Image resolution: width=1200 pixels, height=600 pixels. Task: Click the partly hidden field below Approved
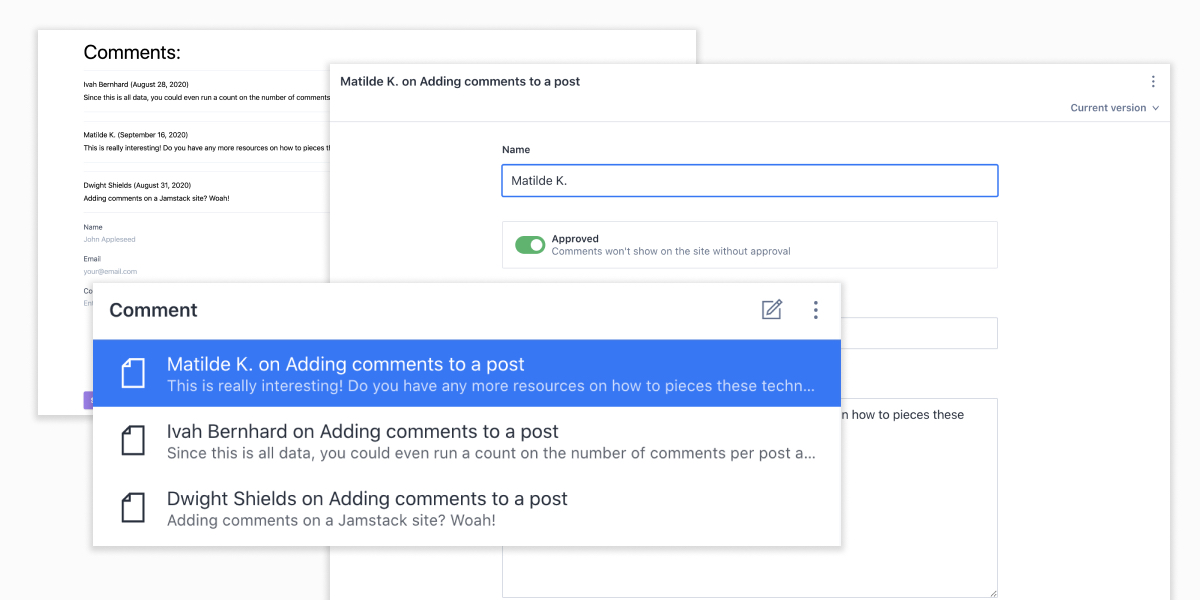click(918, 333)
